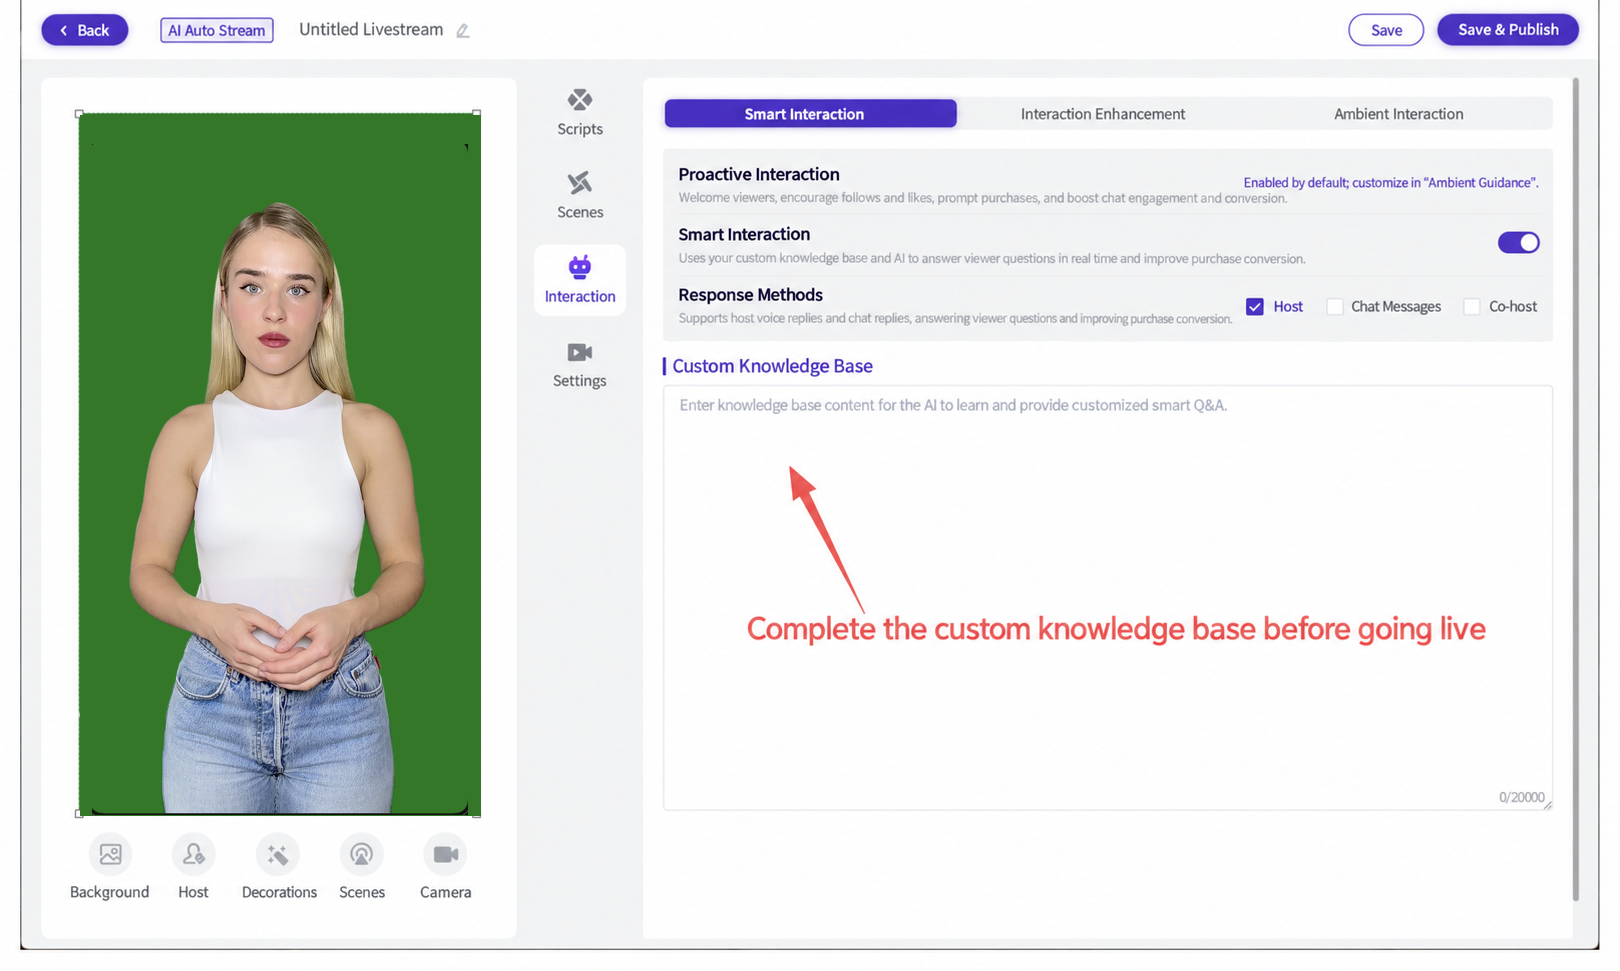
Task: Open the Scenes panel in the side menu
Action: tap(580, 195)
